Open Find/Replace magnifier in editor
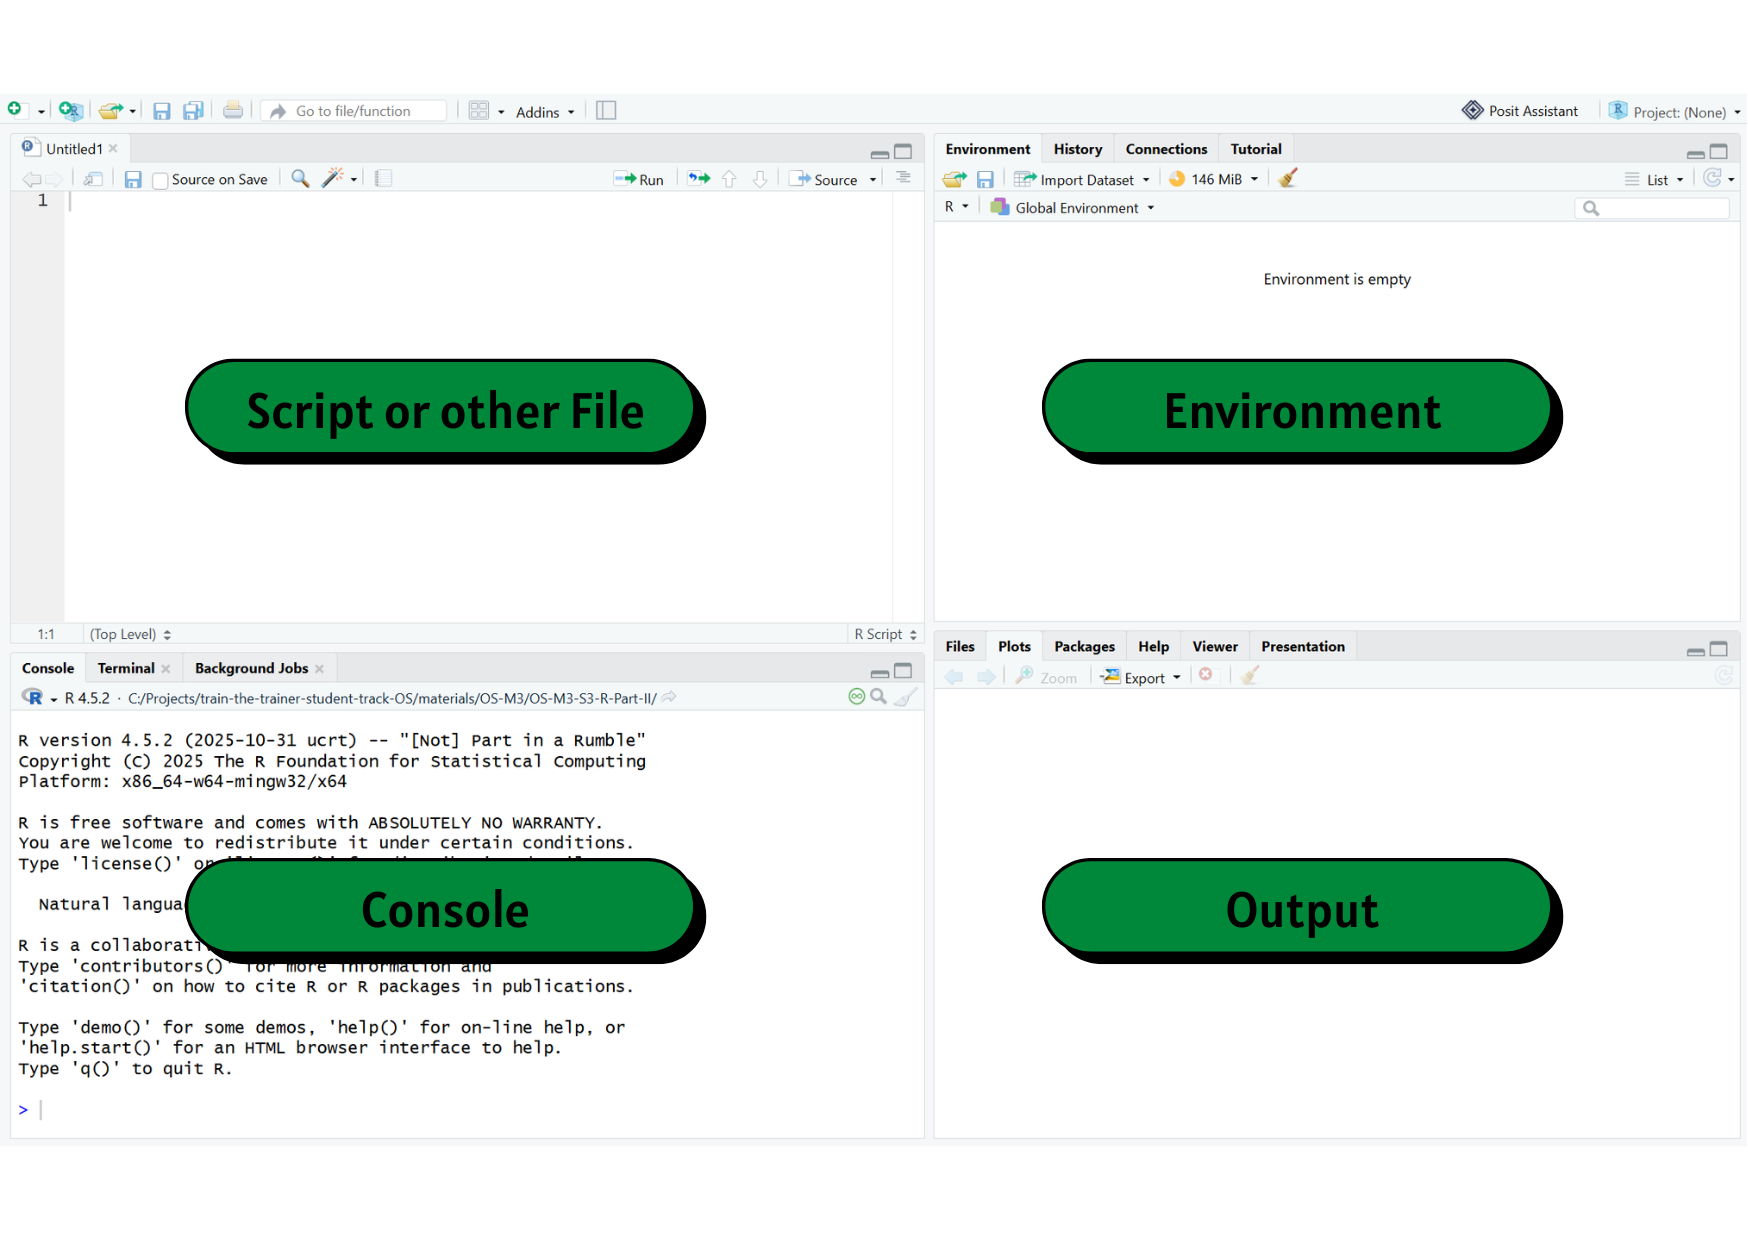Image resolution: width=1748 pixels, height=1240 pixels. click(300, 178)
